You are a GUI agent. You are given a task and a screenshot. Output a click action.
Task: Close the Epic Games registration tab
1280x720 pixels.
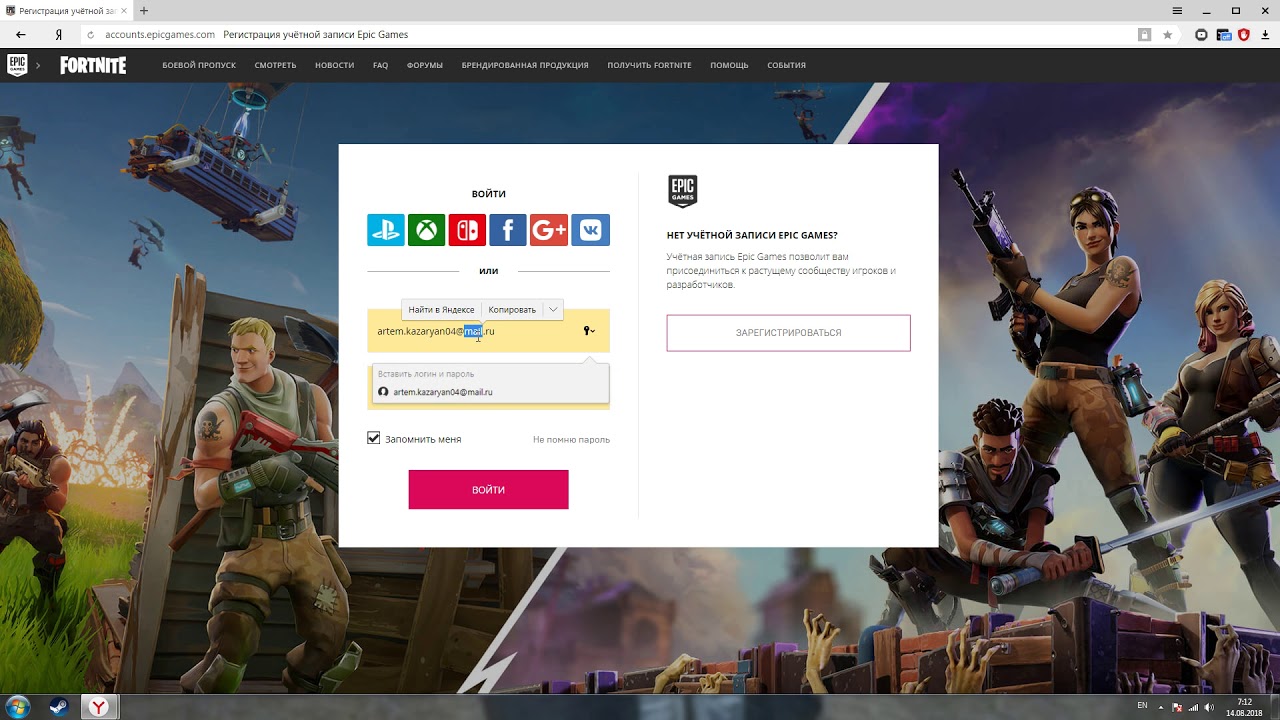[x=124, y=10]
